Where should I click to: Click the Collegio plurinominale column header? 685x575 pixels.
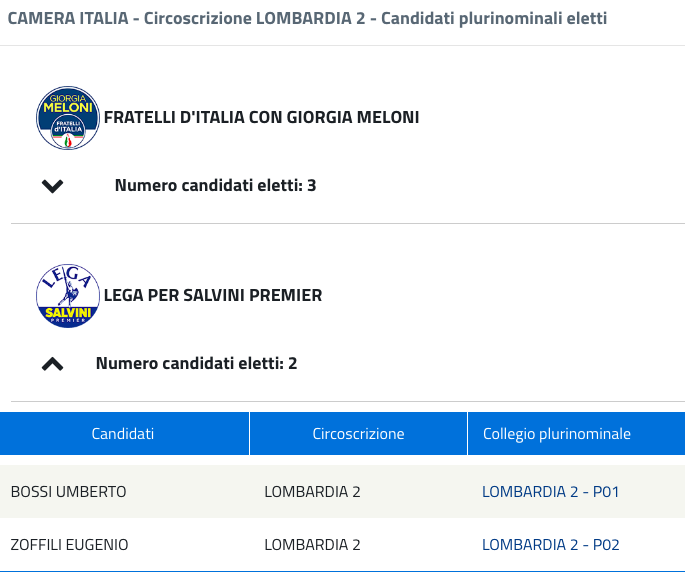click(x=576, y=433)
